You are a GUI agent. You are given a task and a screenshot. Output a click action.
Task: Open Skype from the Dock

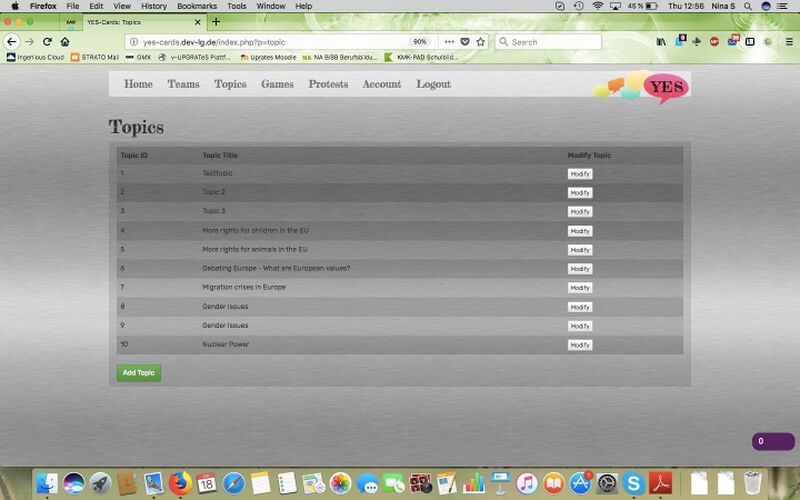coord(633,483)
